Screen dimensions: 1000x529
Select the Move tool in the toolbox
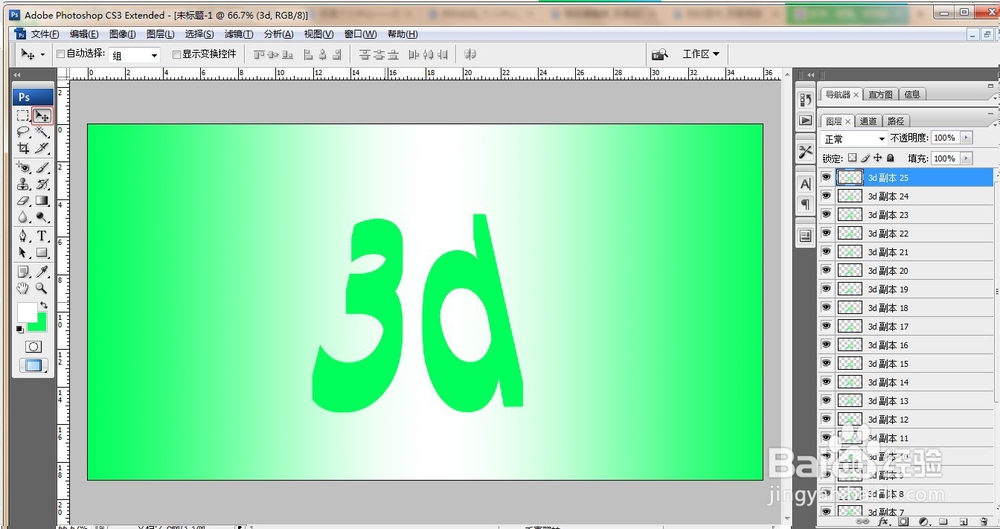tap(42, 115)
